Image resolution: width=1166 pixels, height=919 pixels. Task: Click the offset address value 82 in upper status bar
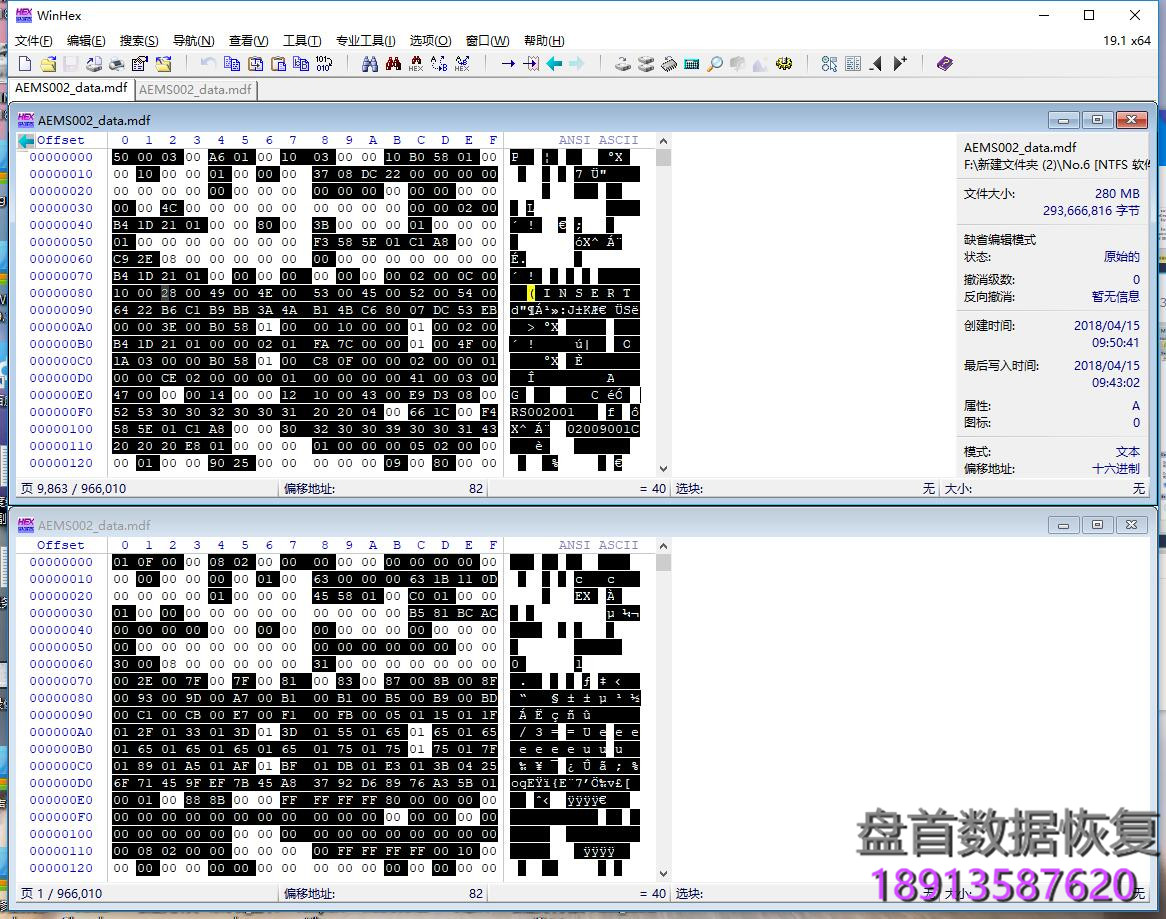(x=476, y=488)
